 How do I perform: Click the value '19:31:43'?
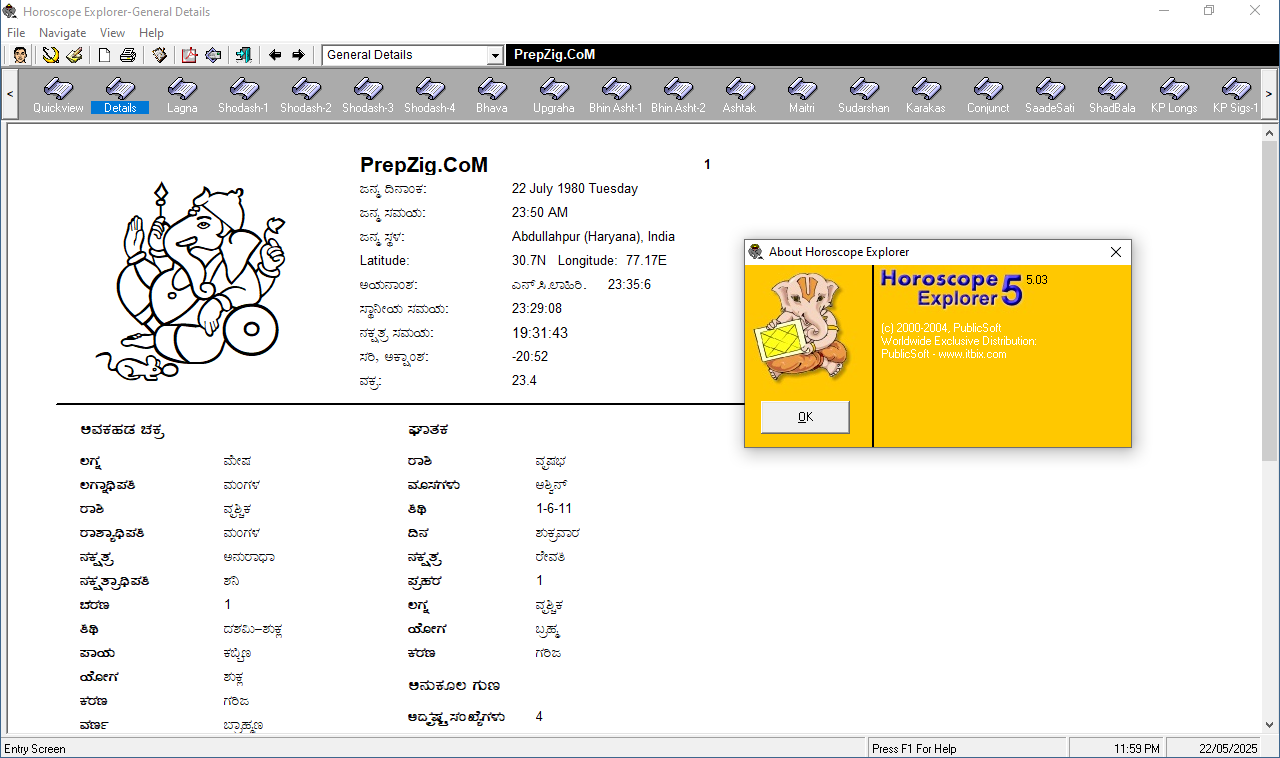pos(540,333)
